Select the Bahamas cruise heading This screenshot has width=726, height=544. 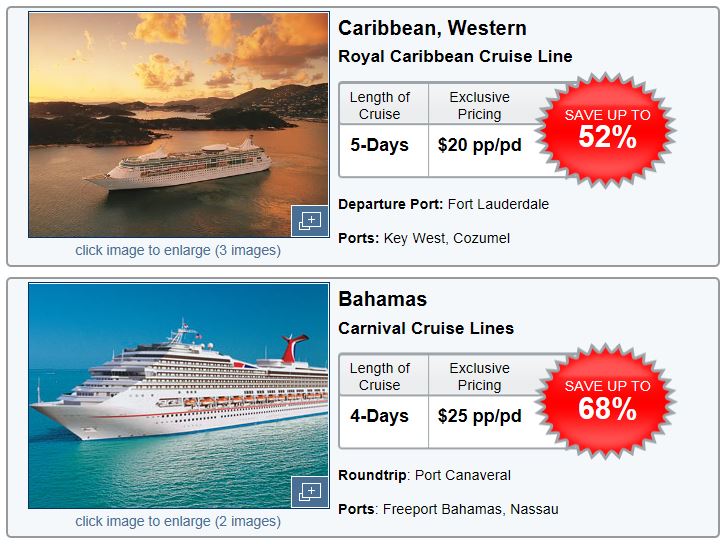(x=382, y=299)
